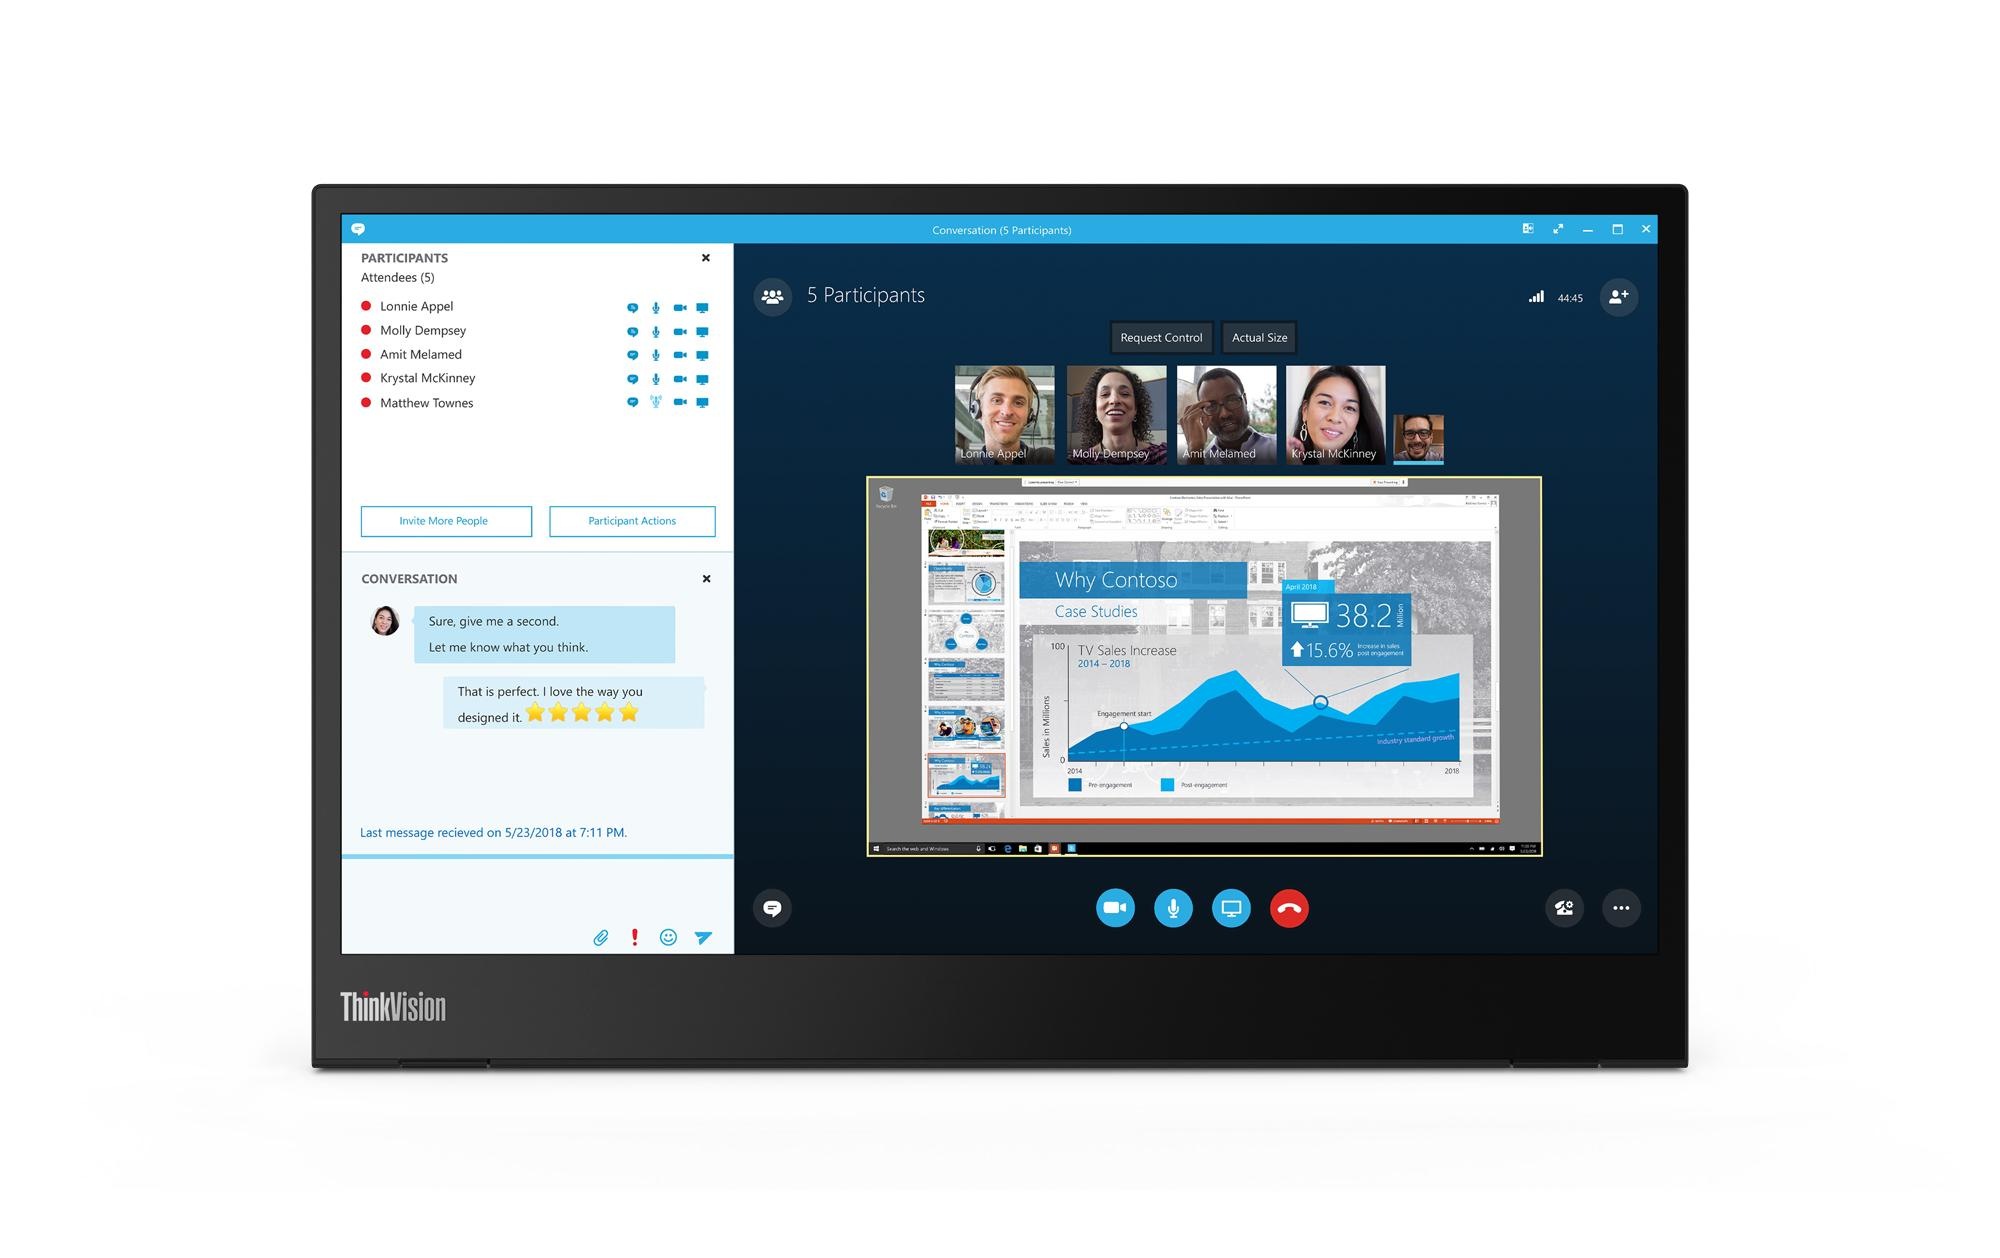Image resolution: width=2000 pixels, height=1258 pixels.
Task: Click the Request Control button
Action: tap(1159, 336)
